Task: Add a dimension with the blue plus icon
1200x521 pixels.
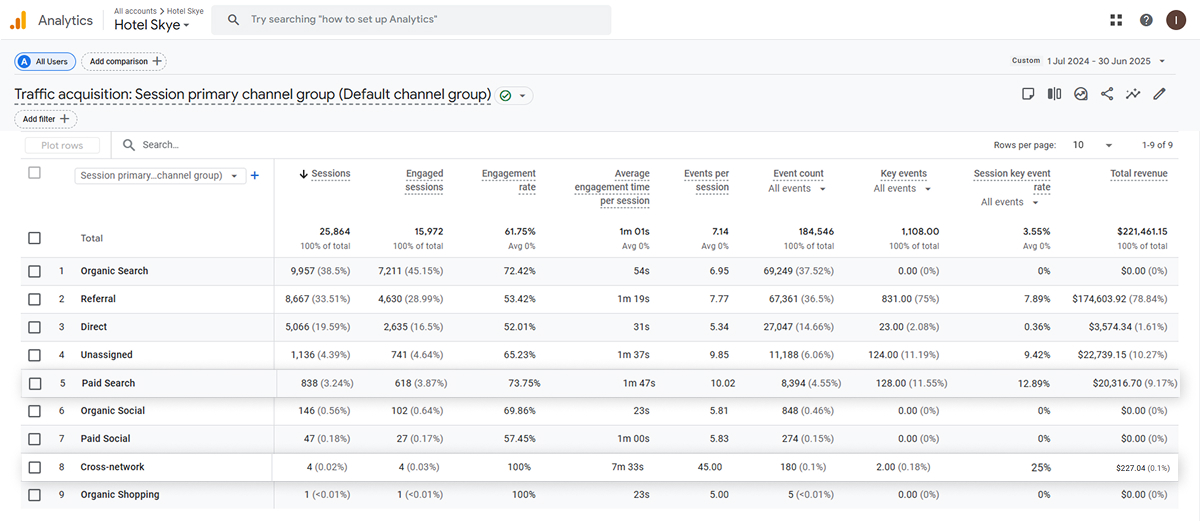Action: point(255,176)
